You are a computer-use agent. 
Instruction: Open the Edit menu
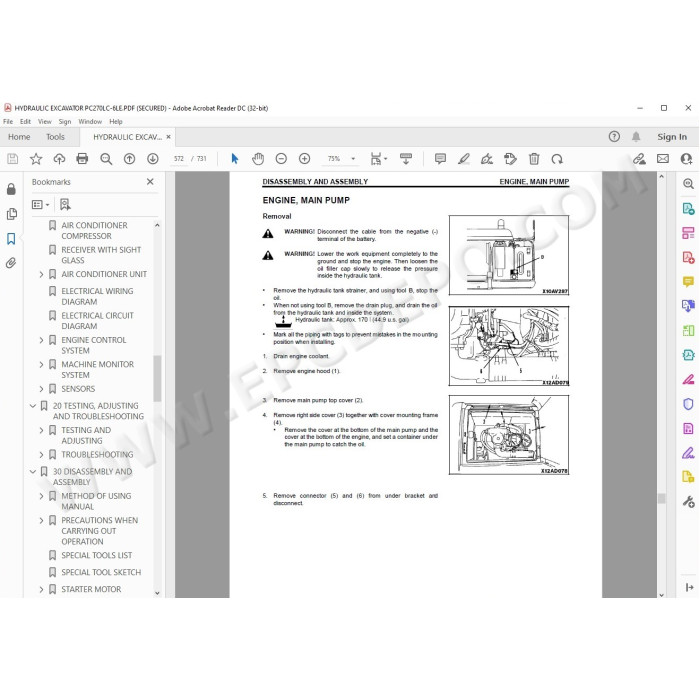(x=25, y=121)
